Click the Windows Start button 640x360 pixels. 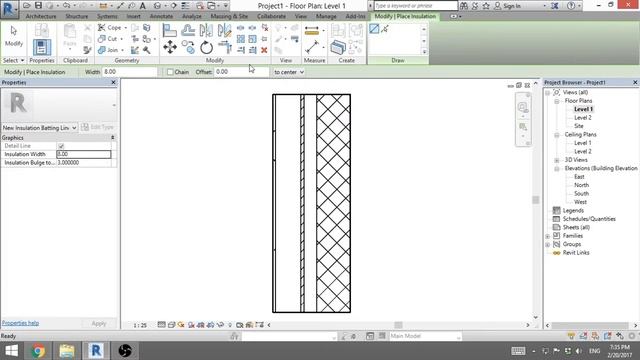(x=11, y=351)
